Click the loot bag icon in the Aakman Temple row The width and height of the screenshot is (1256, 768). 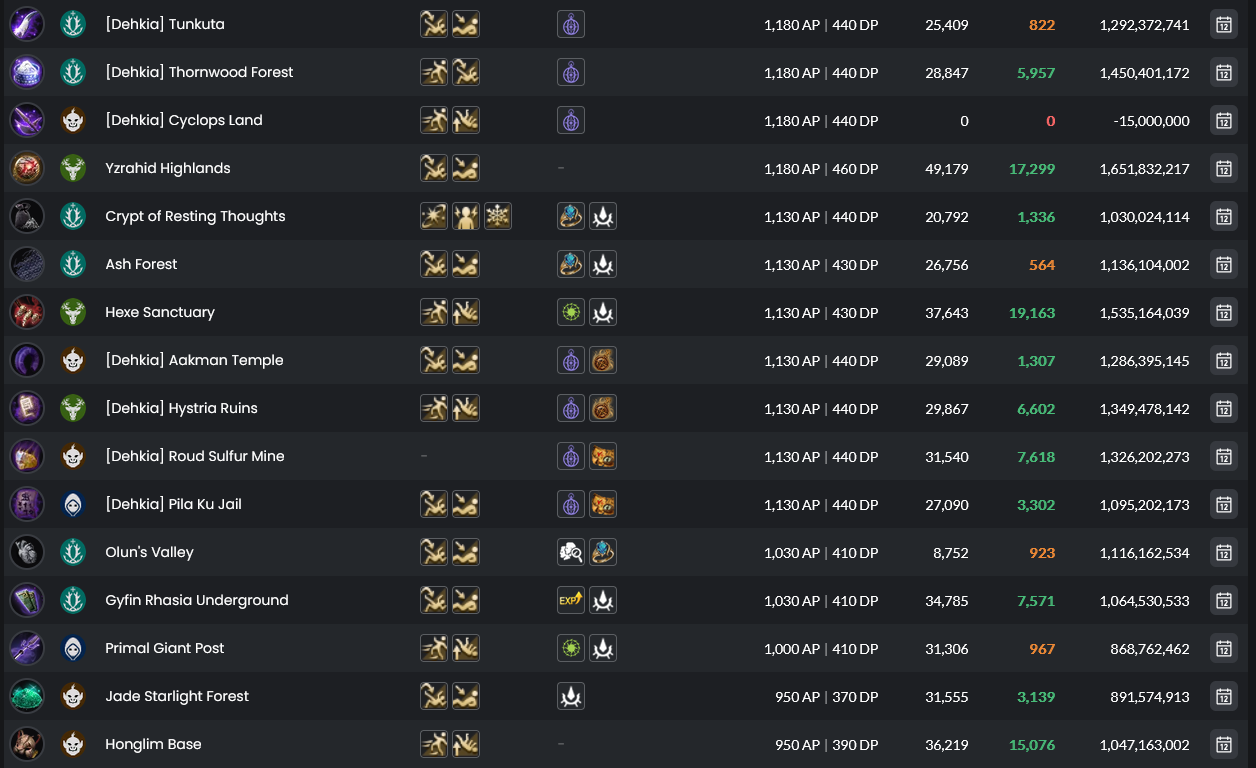tap(603, 360)
